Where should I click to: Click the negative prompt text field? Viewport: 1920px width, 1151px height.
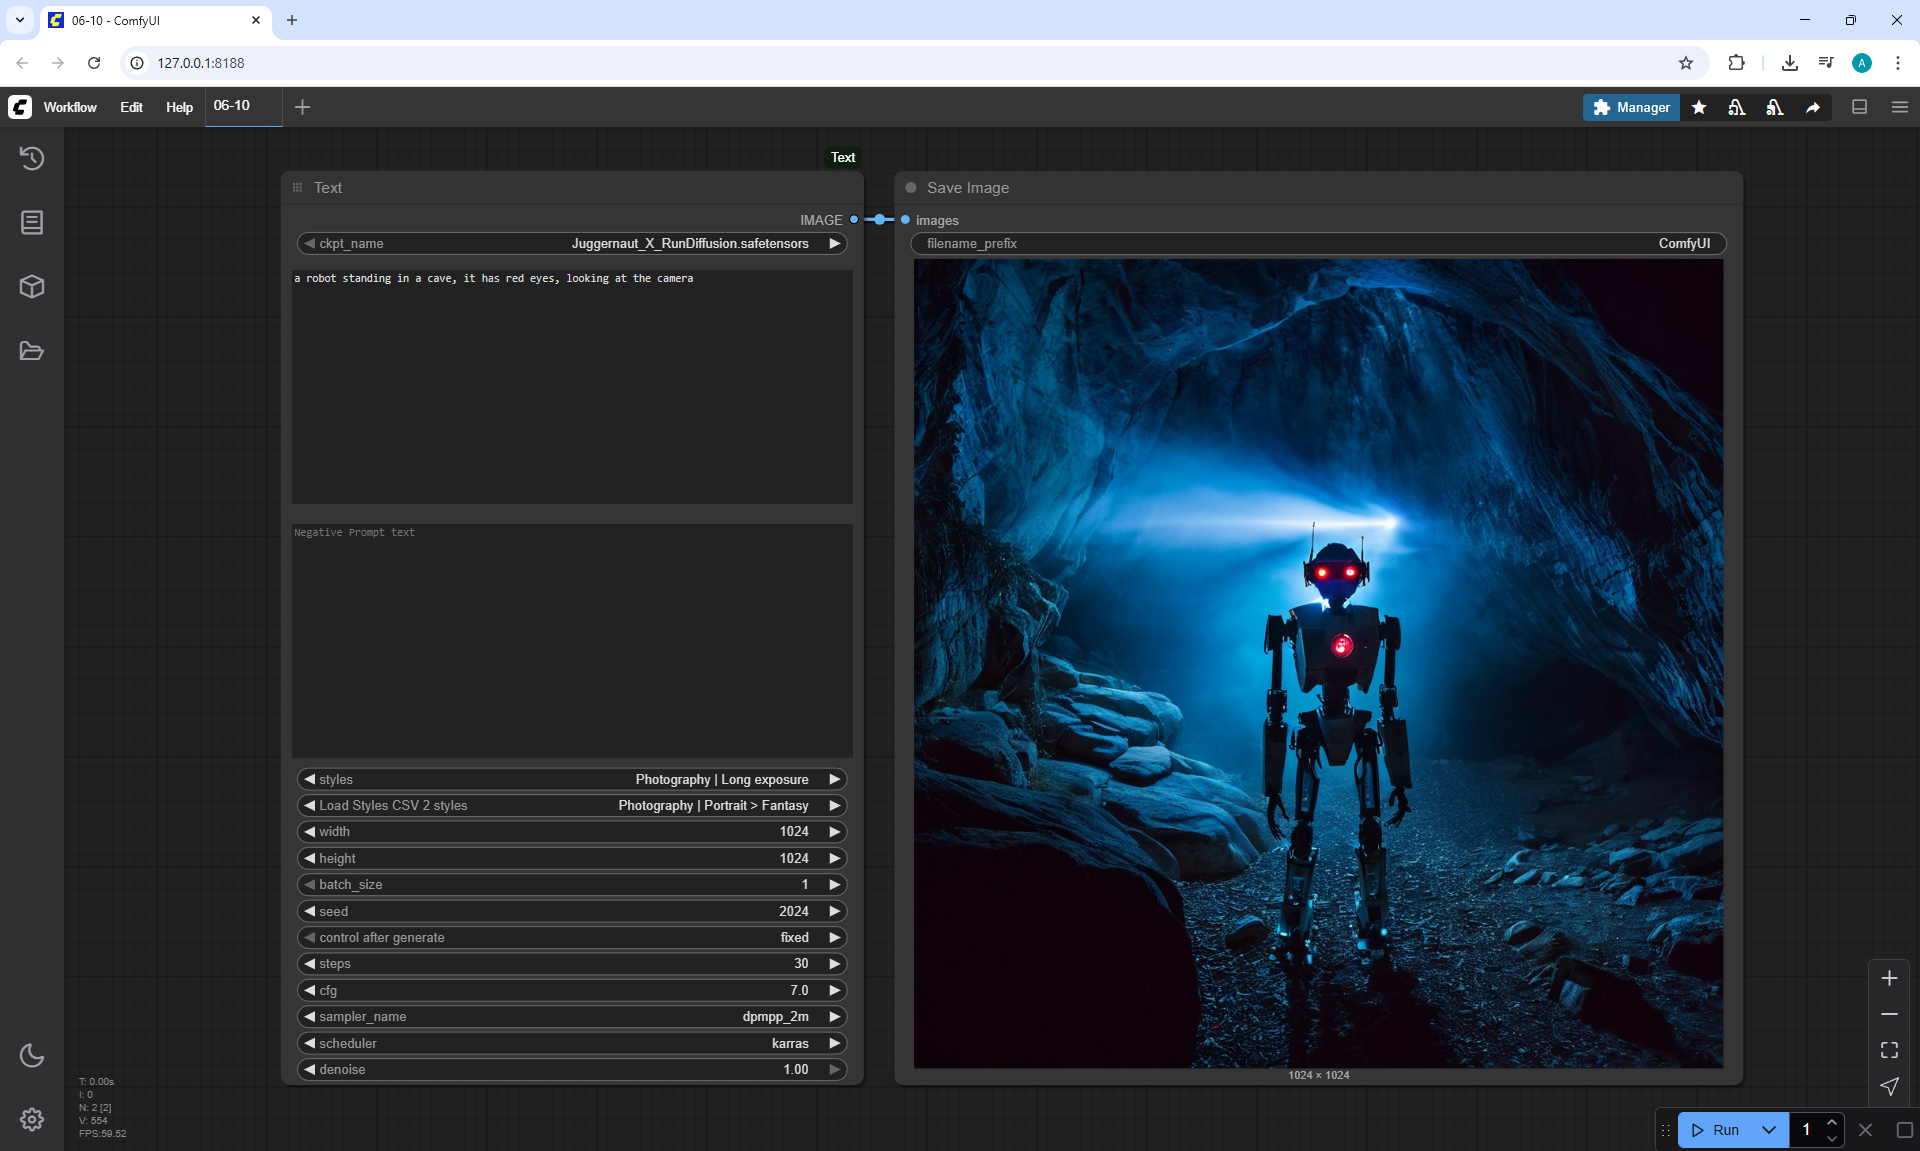point(572,640)
